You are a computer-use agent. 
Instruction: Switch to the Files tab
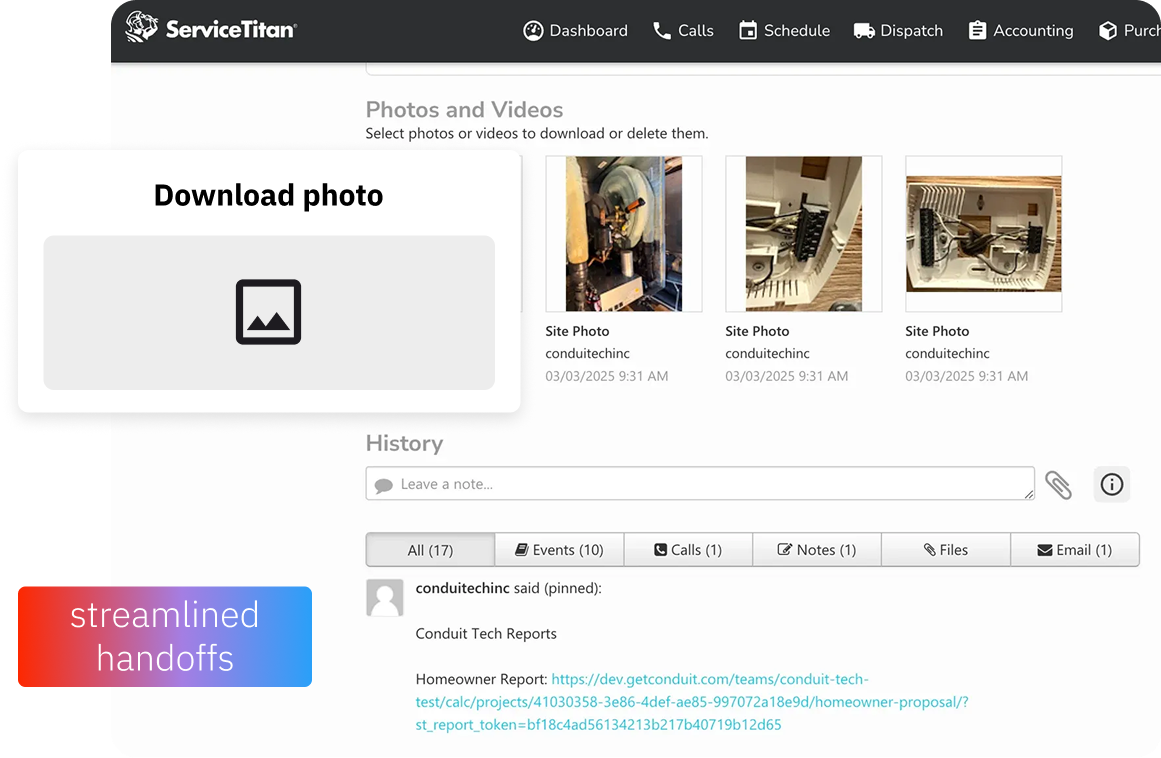[x=946, y=550]
